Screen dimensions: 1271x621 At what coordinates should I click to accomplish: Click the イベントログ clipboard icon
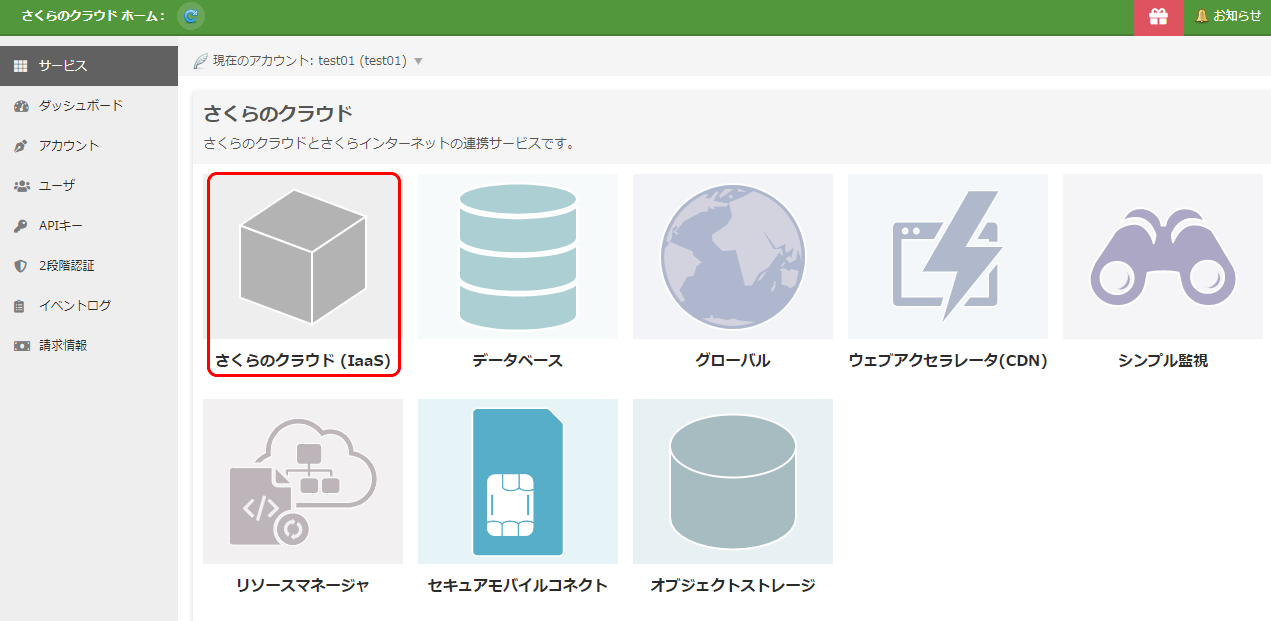[x=21, y=306]
